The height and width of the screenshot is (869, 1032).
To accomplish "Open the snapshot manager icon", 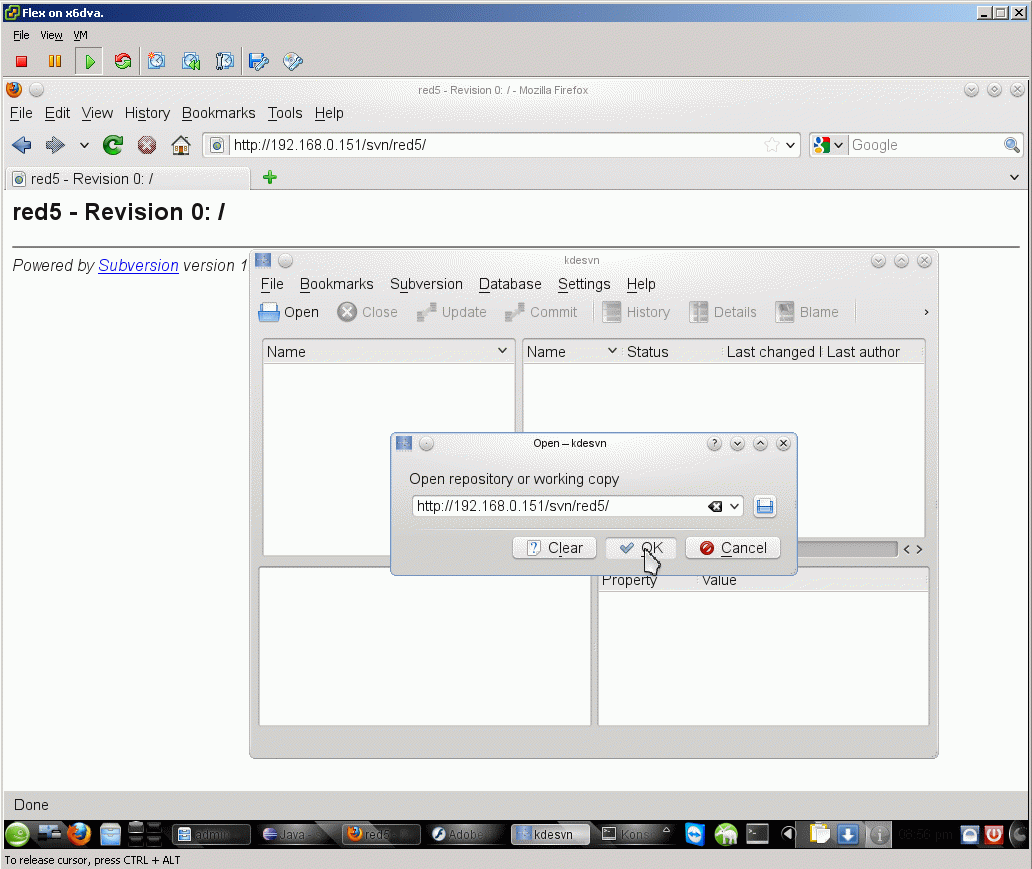I will 224,61.
